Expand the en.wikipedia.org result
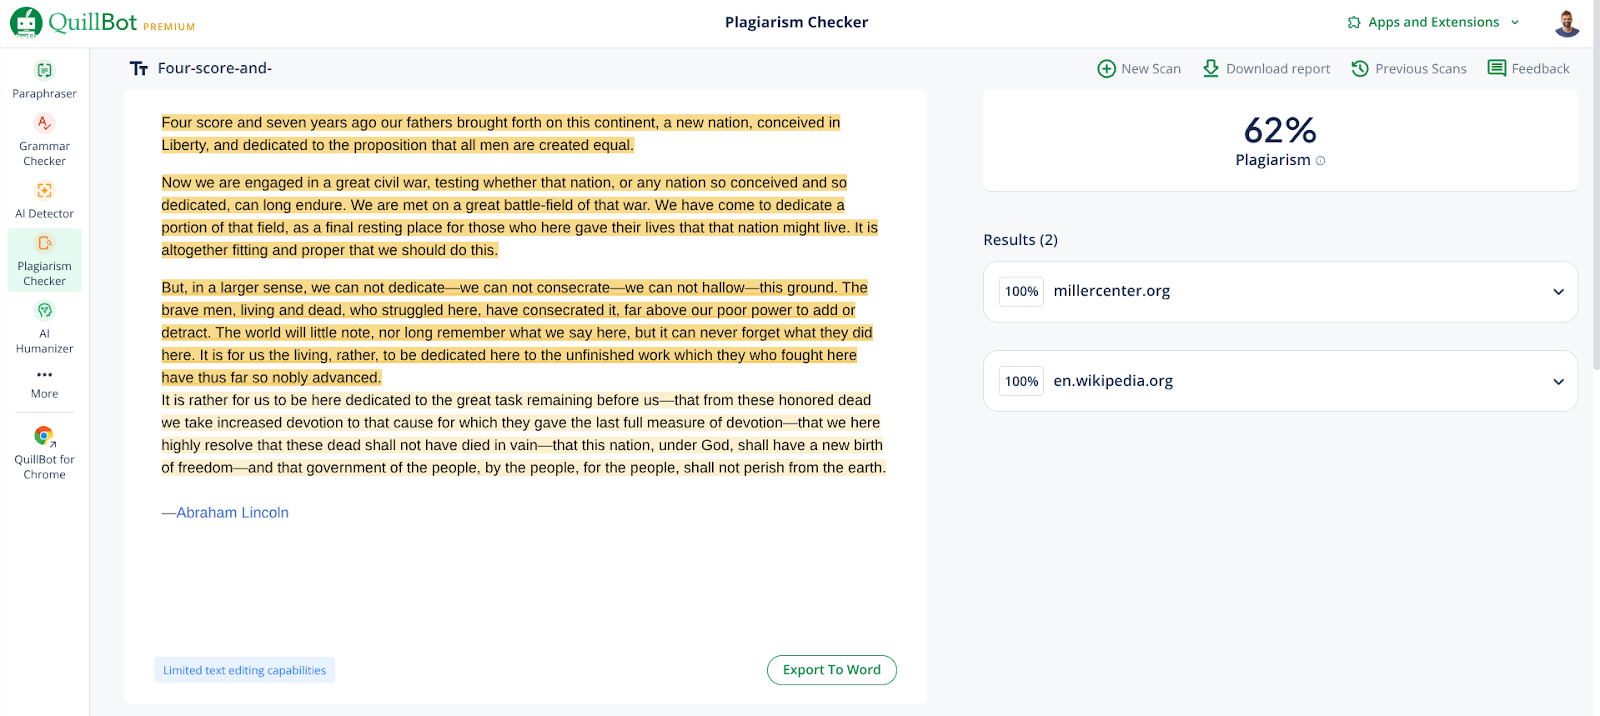 click(x=1557, y=382)
